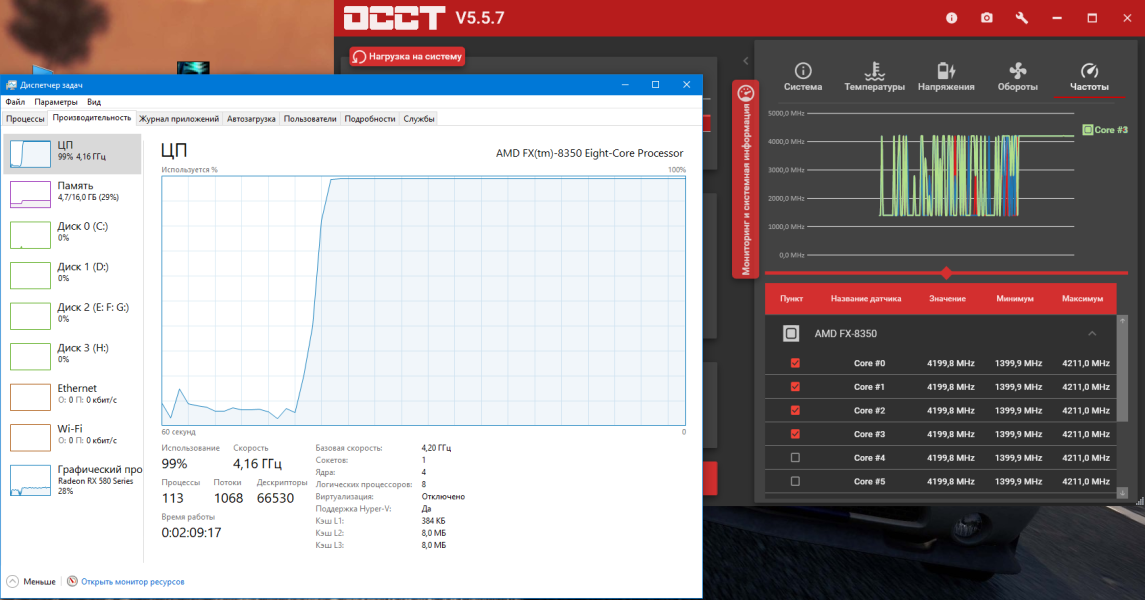Open OCCT settings wrench icon
Image resolution: width=1145 pixels, height=600 pixels.
1022,18
